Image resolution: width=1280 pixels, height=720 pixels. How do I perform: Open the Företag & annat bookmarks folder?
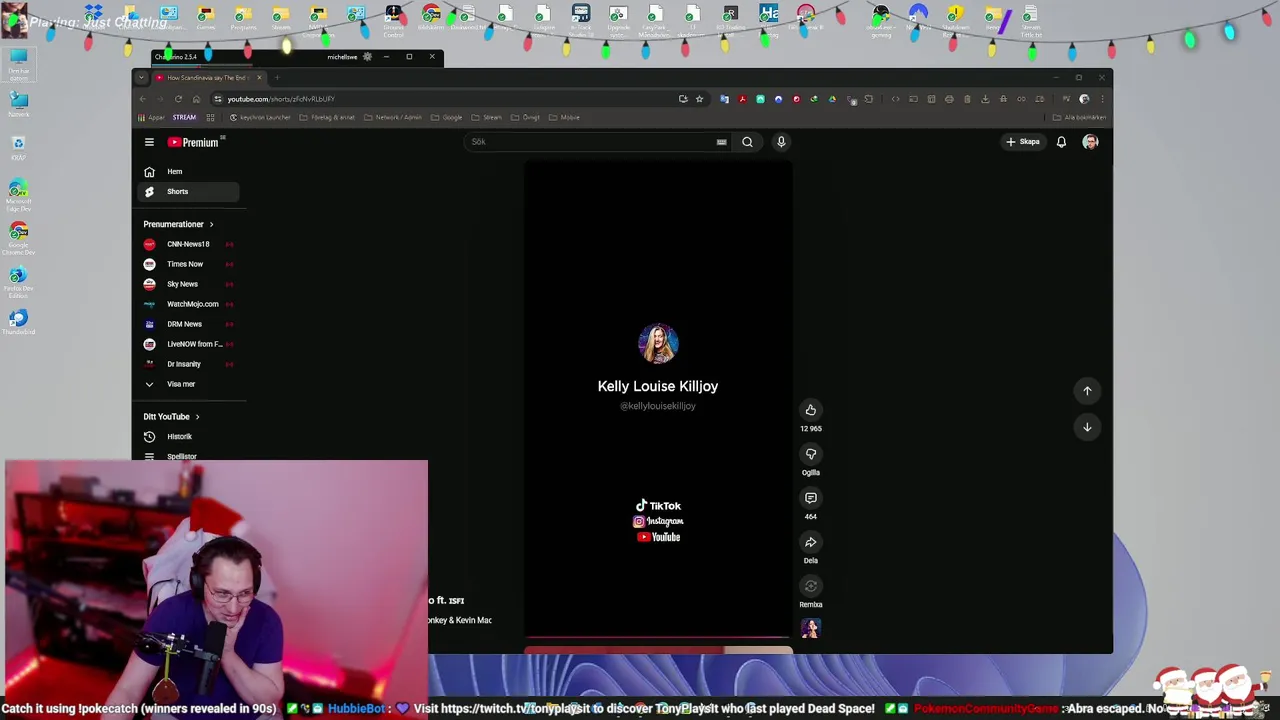pyautogui.click(x=327, y=117)
